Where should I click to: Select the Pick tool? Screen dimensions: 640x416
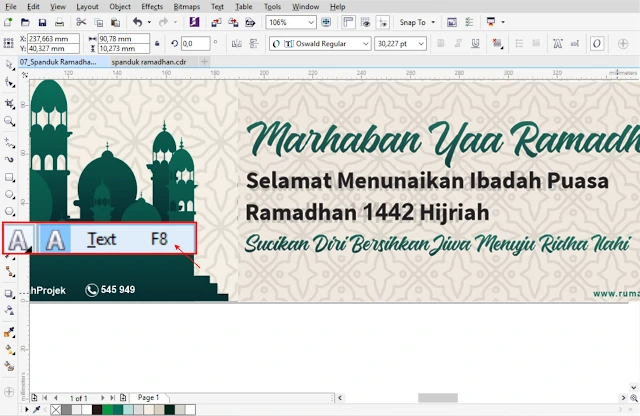(9, 65)
